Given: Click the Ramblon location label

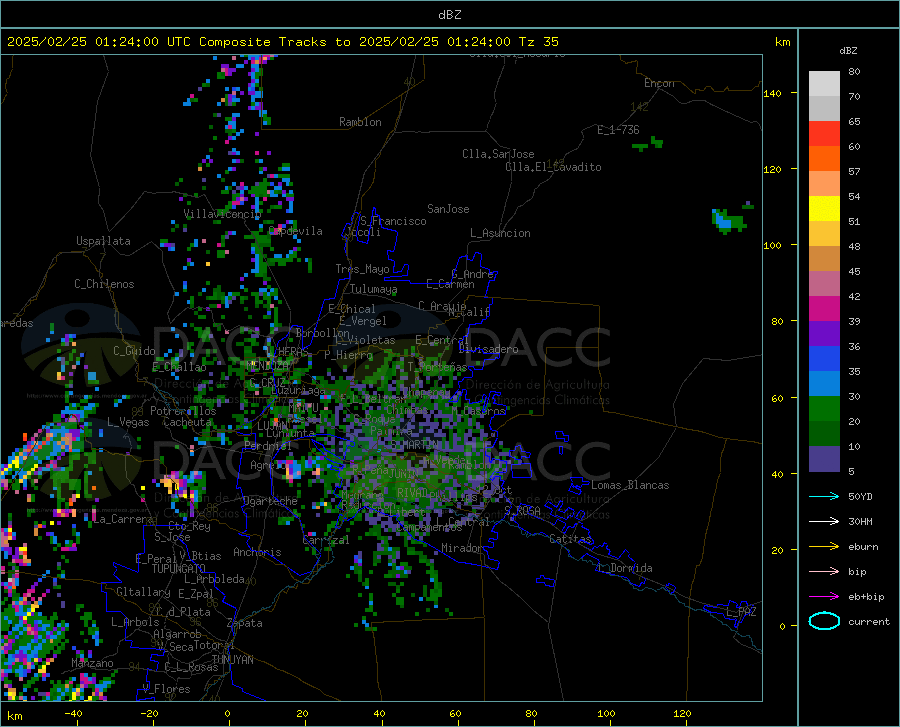Looking at the screenshot, I should [360, 122].
